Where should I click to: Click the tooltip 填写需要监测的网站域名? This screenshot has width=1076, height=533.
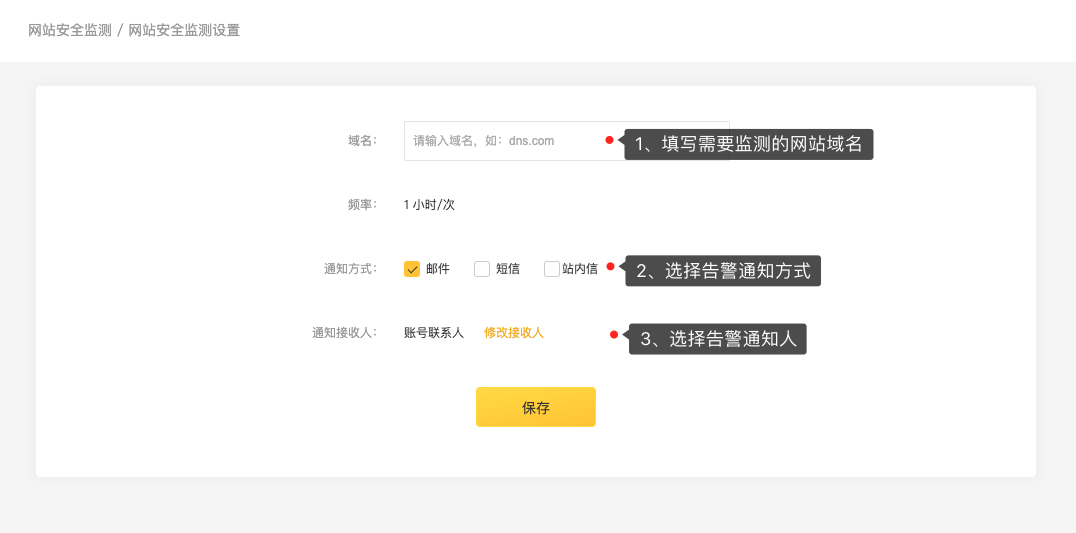749,144
